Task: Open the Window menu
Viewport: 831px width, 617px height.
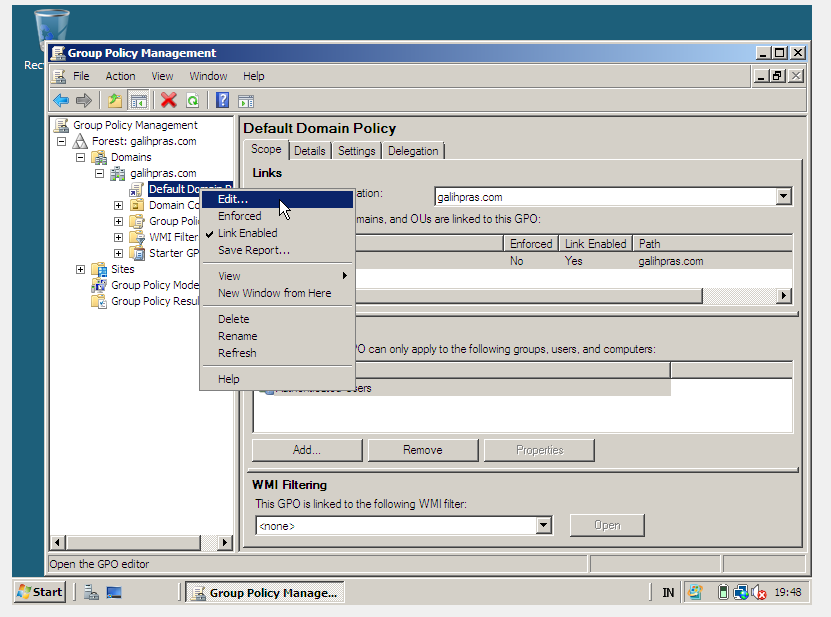Action: click(208, 76)
